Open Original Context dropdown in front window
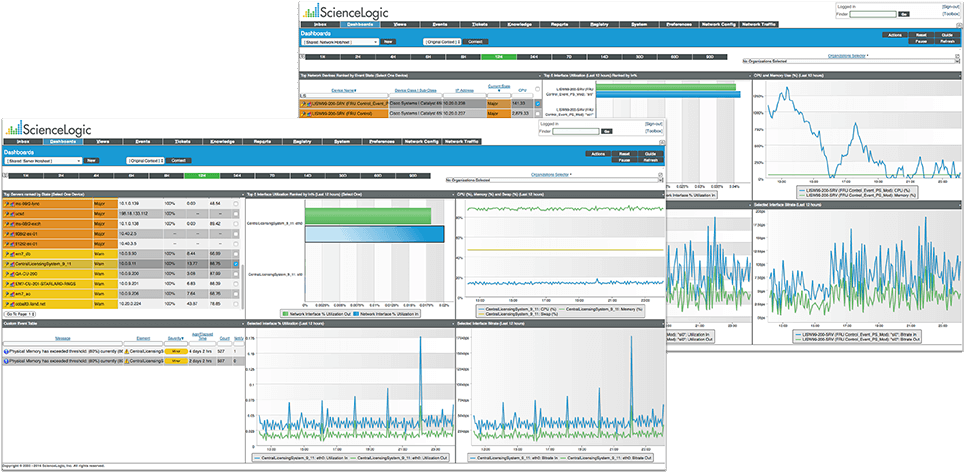Screen dimensions: 964x472 coord(145,160)
